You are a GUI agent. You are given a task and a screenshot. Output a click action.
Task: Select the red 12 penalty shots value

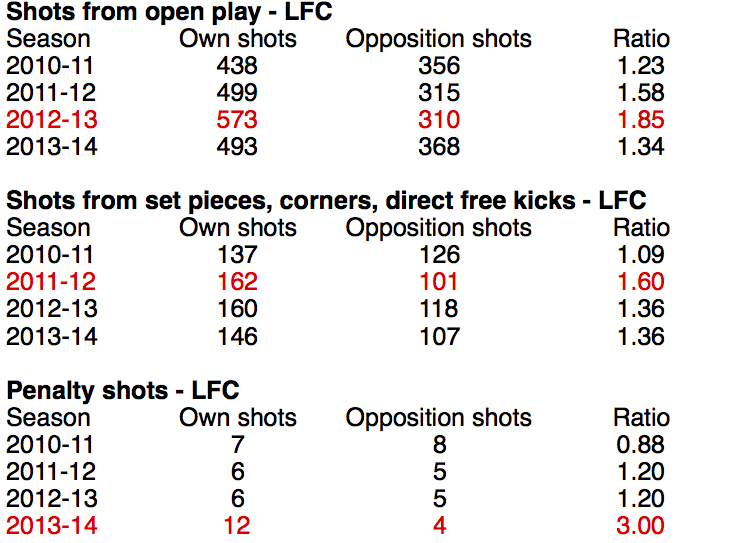(x=238, y=525)
